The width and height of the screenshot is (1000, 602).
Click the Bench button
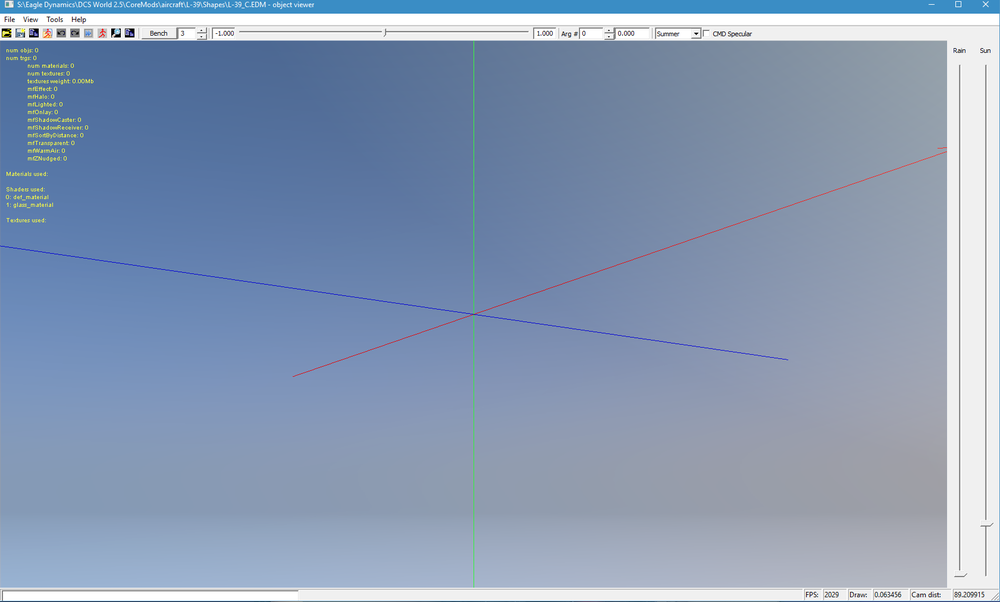tap(159, 33)
